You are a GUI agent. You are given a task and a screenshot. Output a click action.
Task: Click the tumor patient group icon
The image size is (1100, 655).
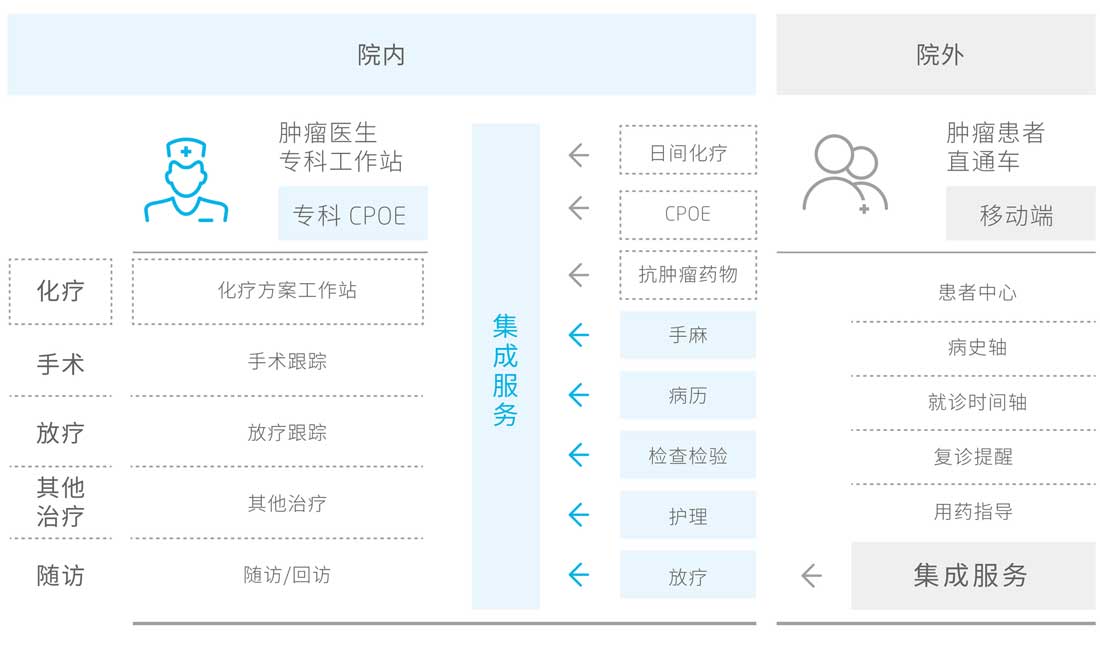point(846,174)
